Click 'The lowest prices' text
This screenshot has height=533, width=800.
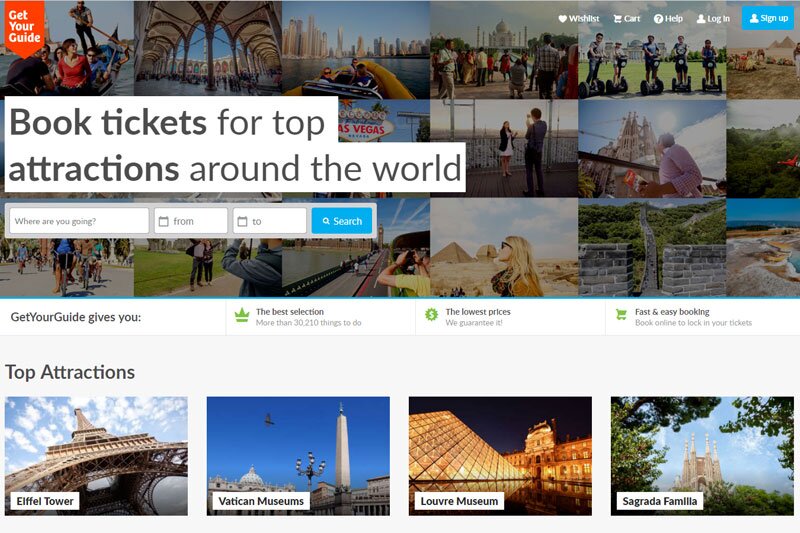pos(478,312)
